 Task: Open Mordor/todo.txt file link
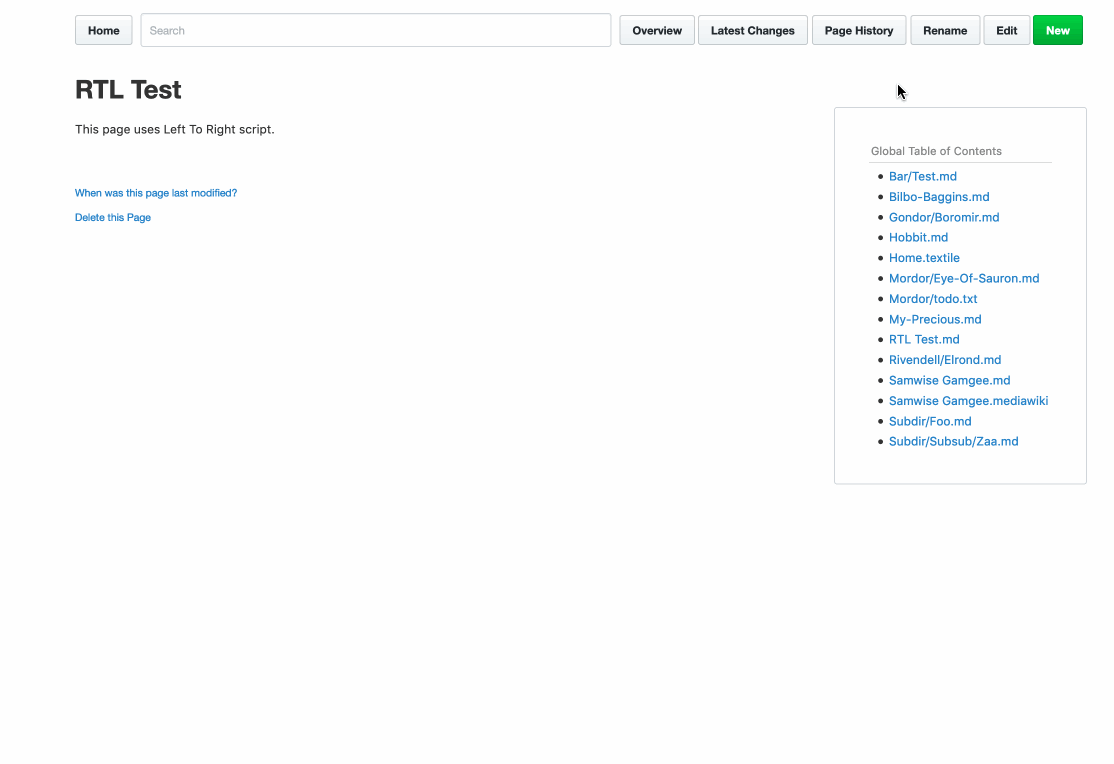click(x=932, y=299)
